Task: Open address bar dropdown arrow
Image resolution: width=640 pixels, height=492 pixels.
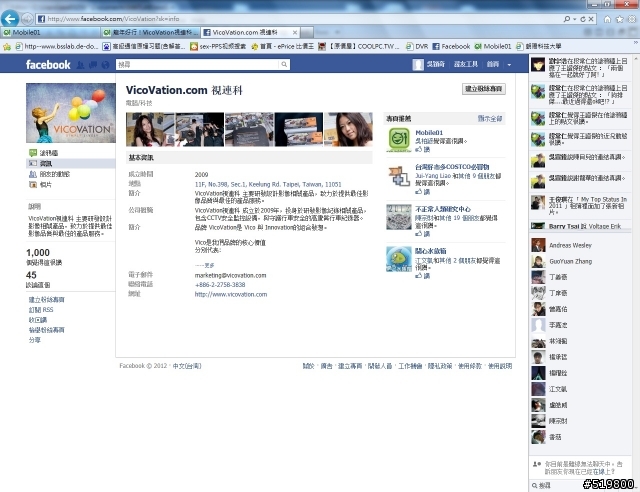Action: 575,19
